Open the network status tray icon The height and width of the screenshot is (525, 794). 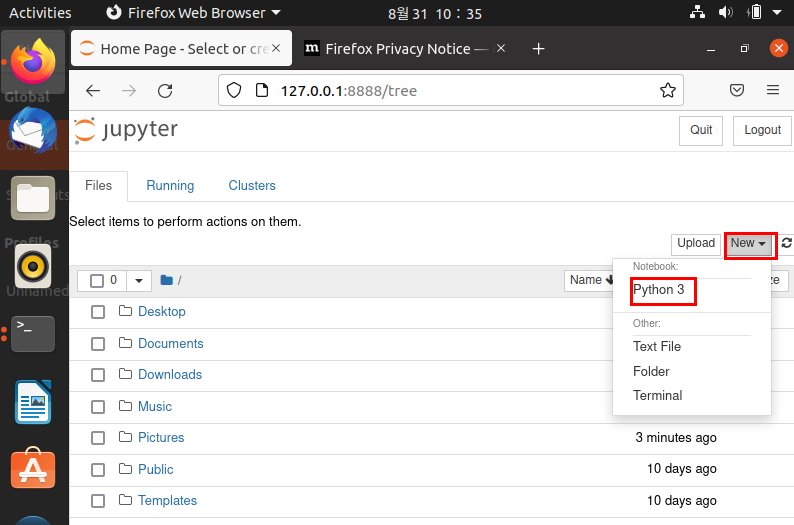click(x=697, y=12)
